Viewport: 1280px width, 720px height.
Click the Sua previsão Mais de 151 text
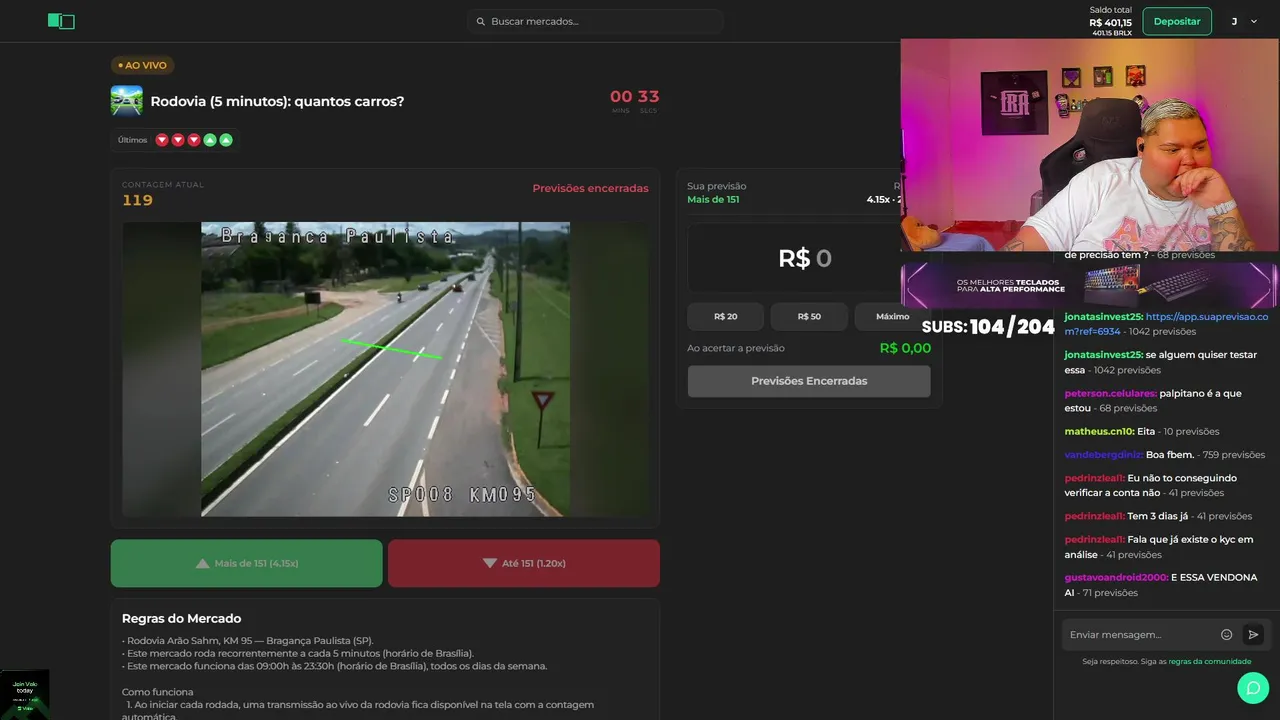click(716, 193)
